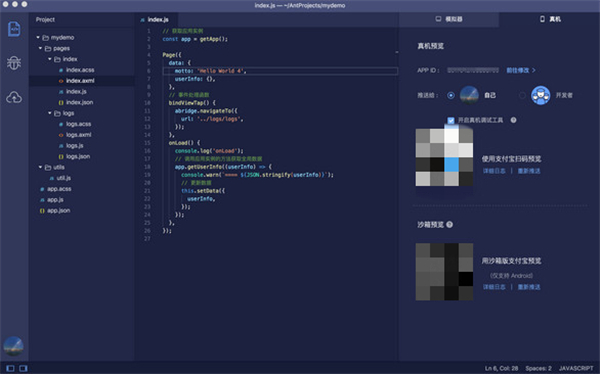This screenshot has height=374, width=600.
Task: Open index.acss in the file tree
Action: (x=80, y=70)
